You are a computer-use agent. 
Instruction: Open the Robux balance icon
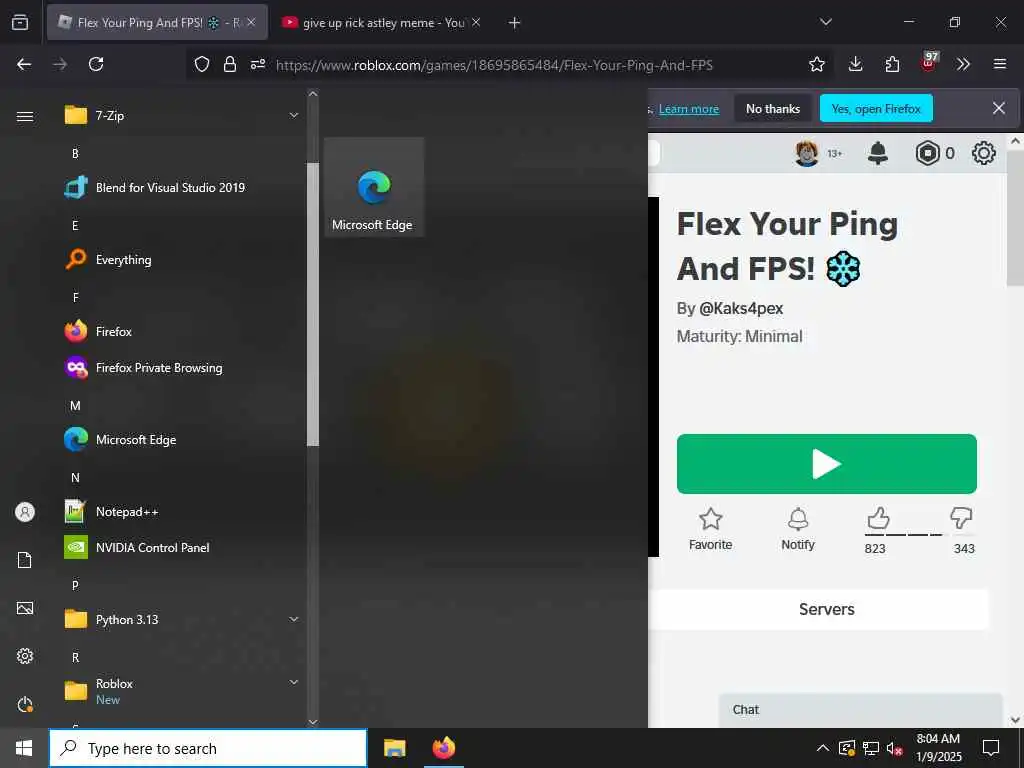(927, 153)
